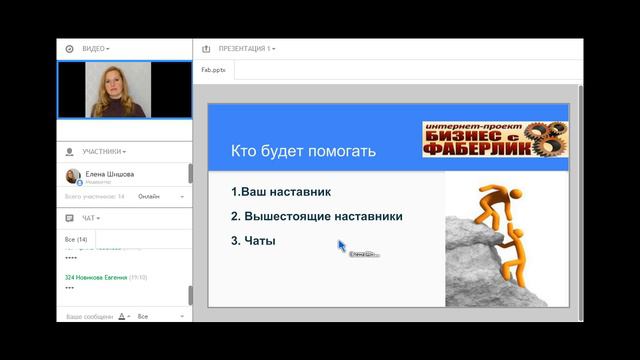The height and width of the screenshot is (360, 640).
Task: Select the Fab.pptx file tab
Action: (x=213, y=70)
